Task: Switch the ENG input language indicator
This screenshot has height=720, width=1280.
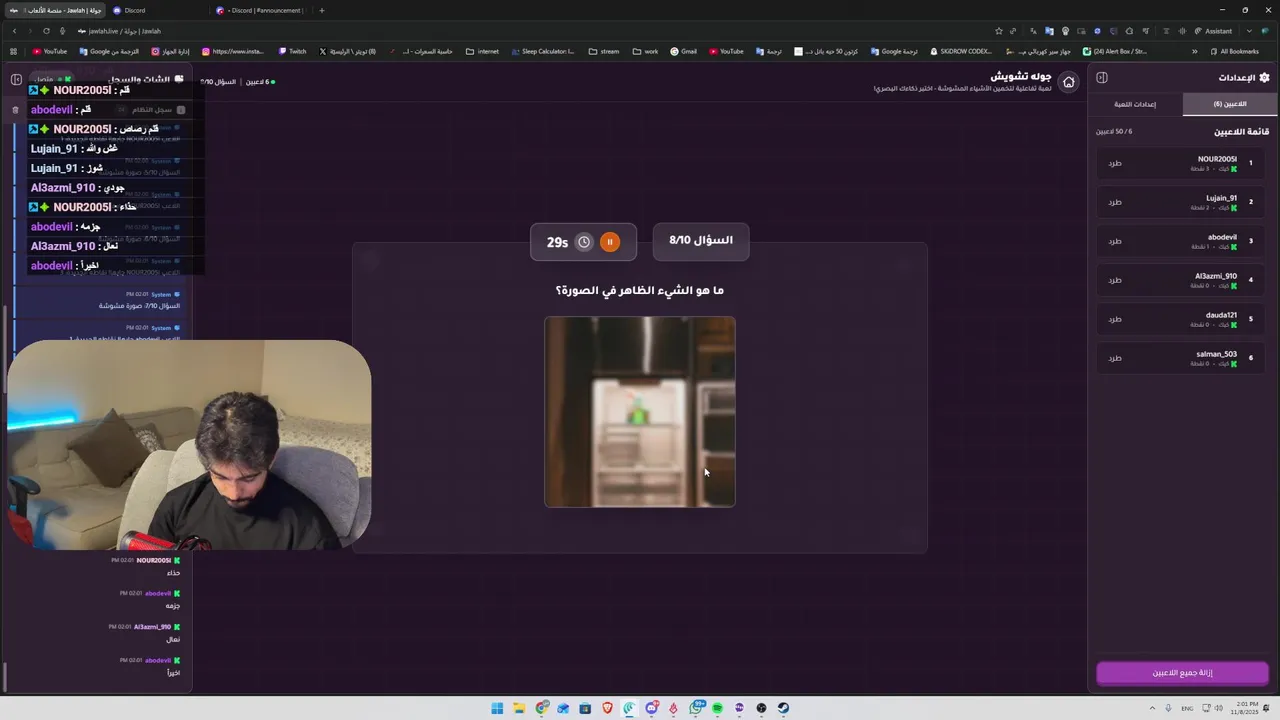Action: click(1188, 708)
